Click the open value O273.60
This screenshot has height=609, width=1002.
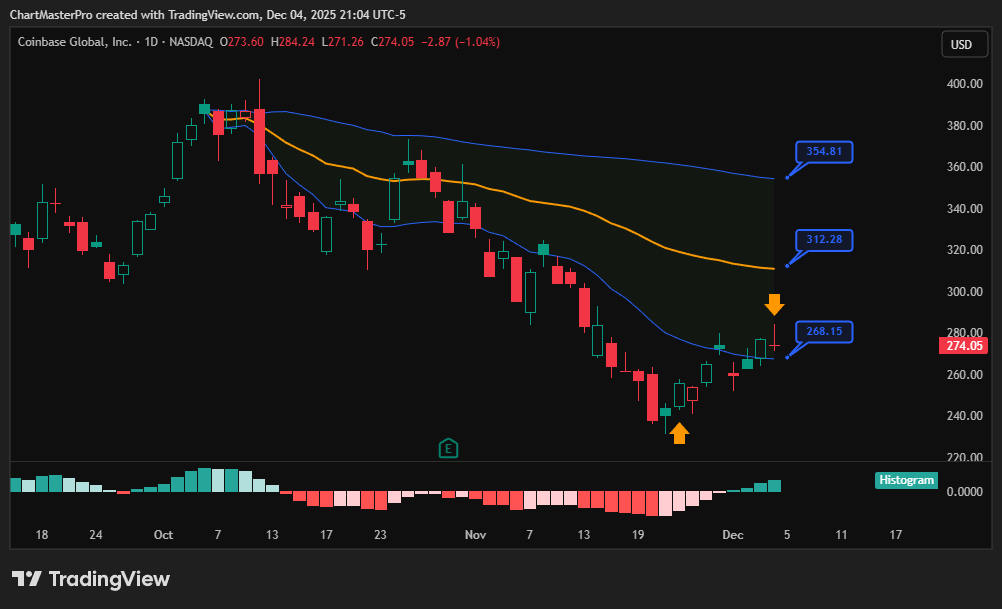pos(242,42)
